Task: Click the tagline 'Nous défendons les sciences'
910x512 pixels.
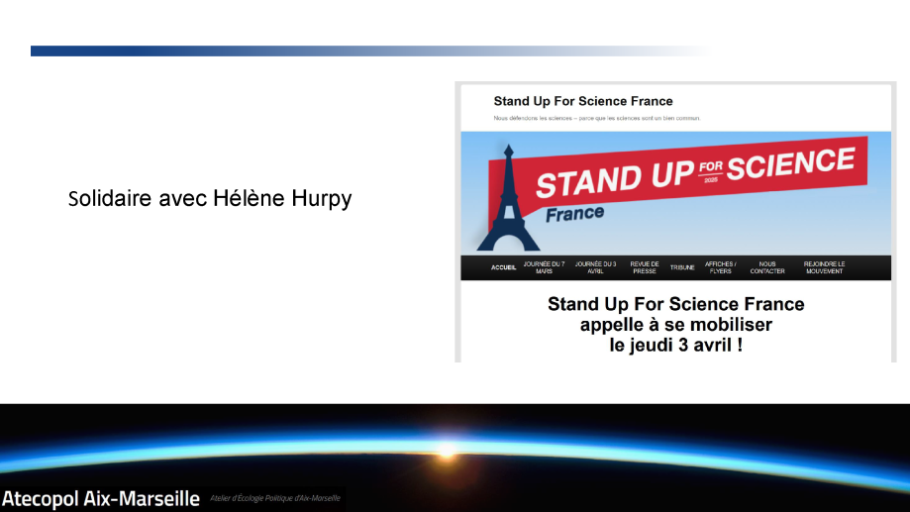Action: [597, 118]
